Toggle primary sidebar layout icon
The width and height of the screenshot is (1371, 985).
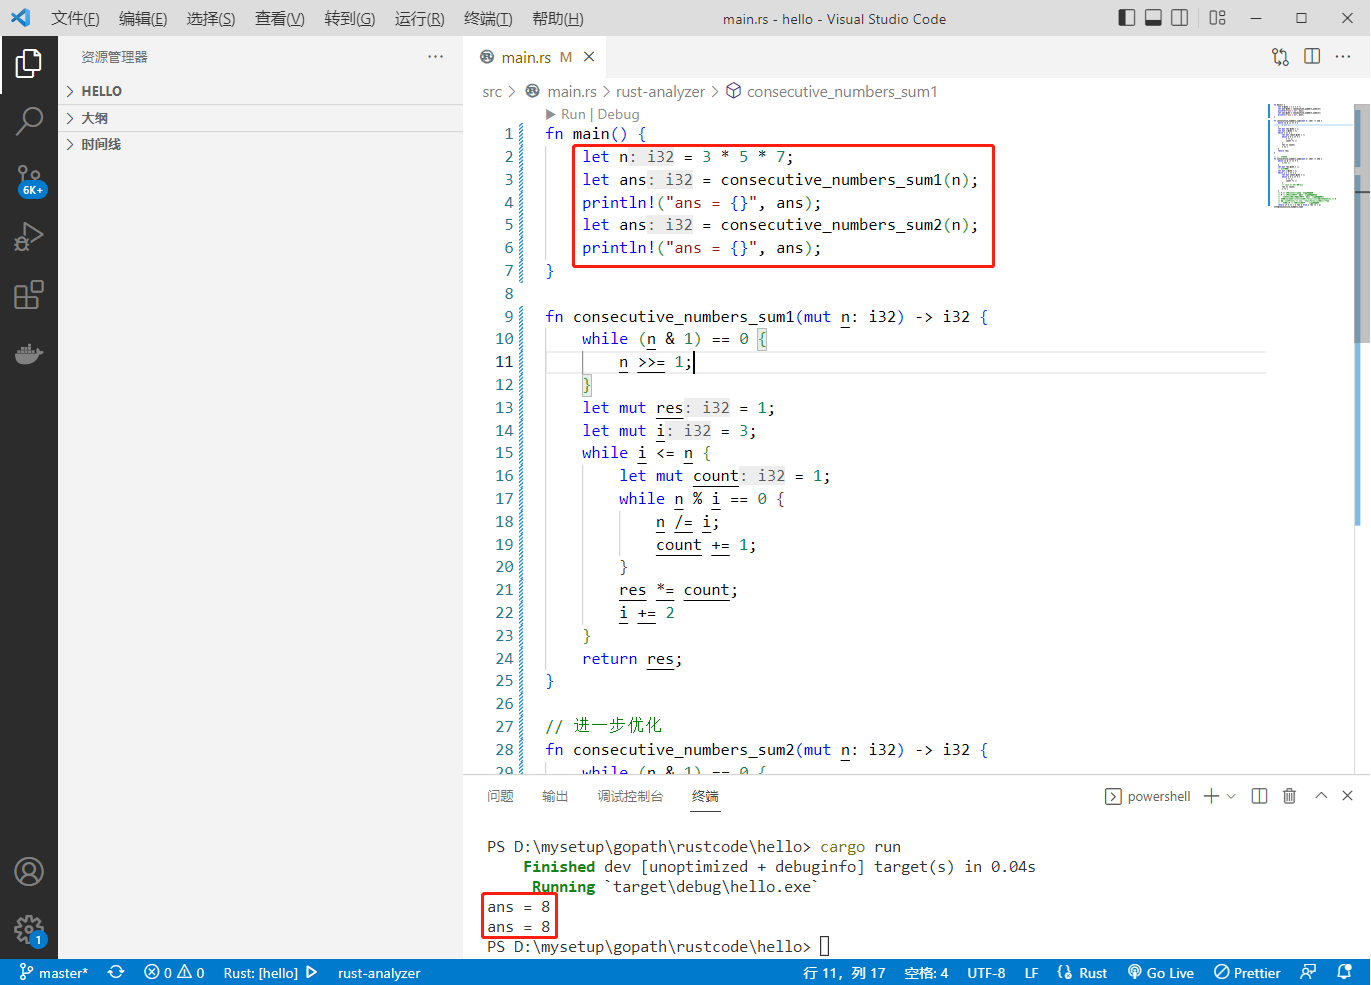tap(1127, 18)
